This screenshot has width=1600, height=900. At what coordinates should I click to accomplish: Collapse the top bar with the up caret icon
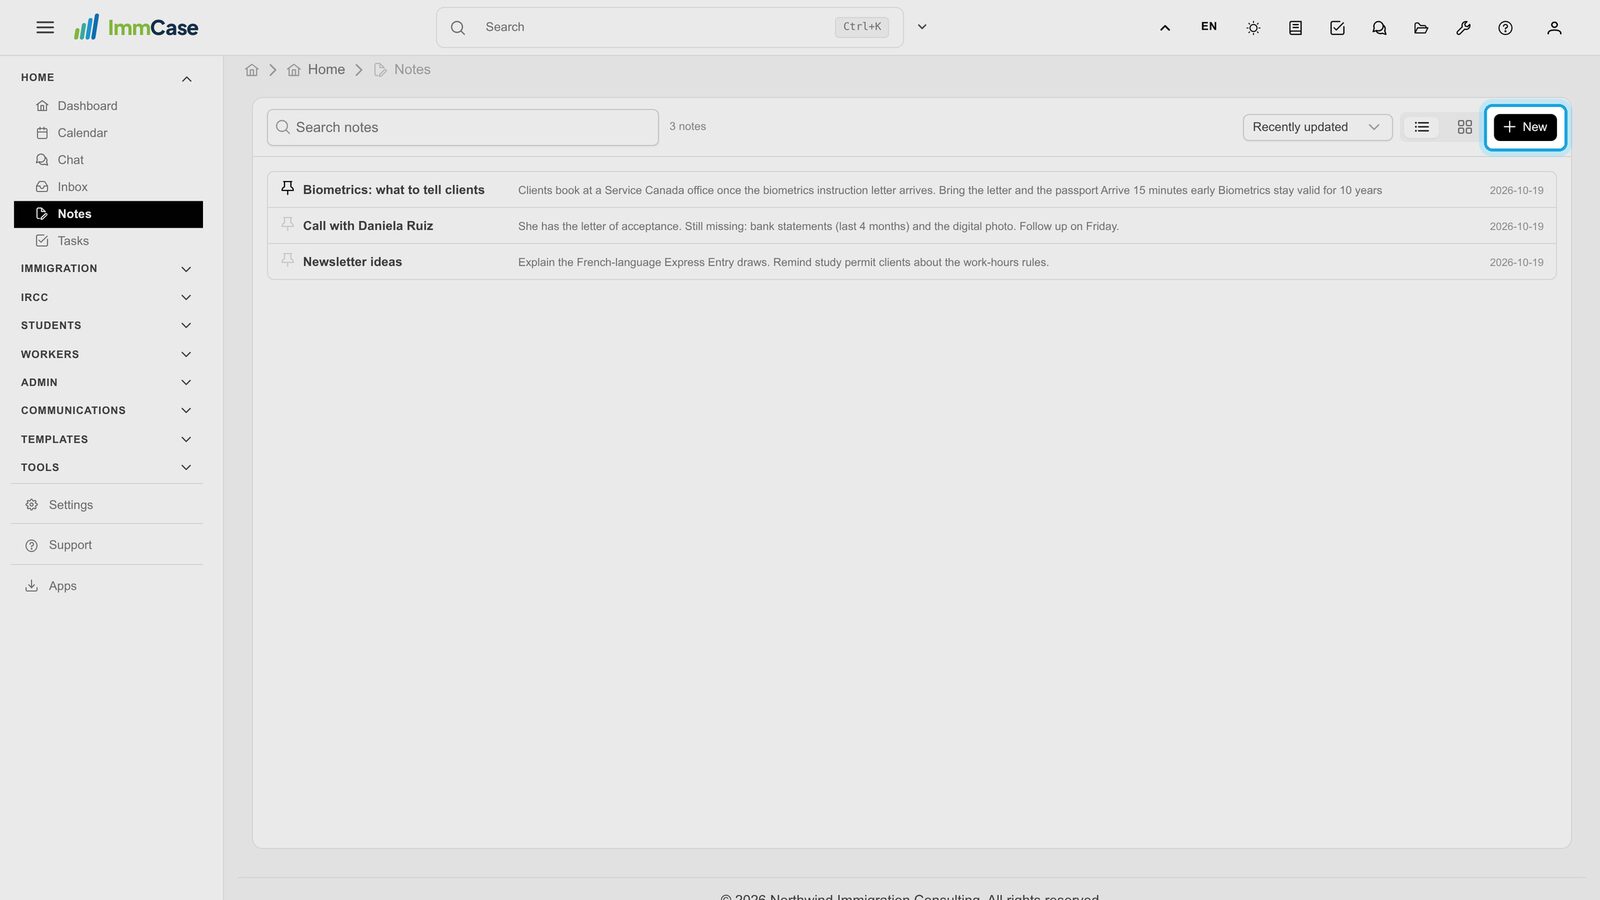click(x=1165, y=28)
